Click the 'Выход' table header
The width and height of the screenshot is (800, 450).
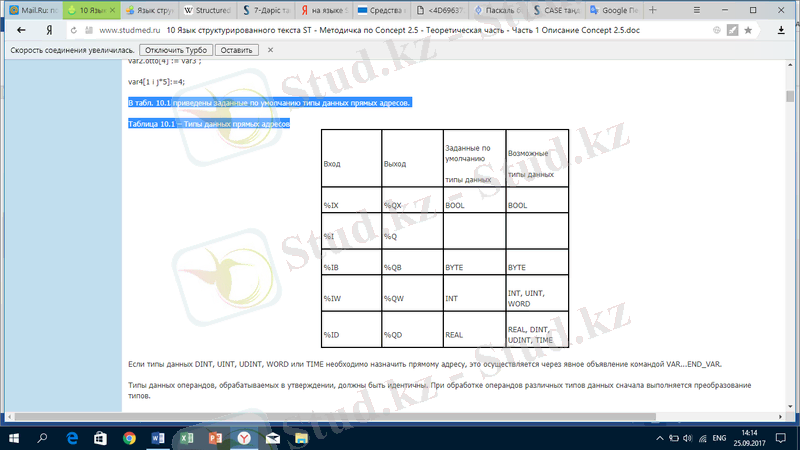pos(412,158)
